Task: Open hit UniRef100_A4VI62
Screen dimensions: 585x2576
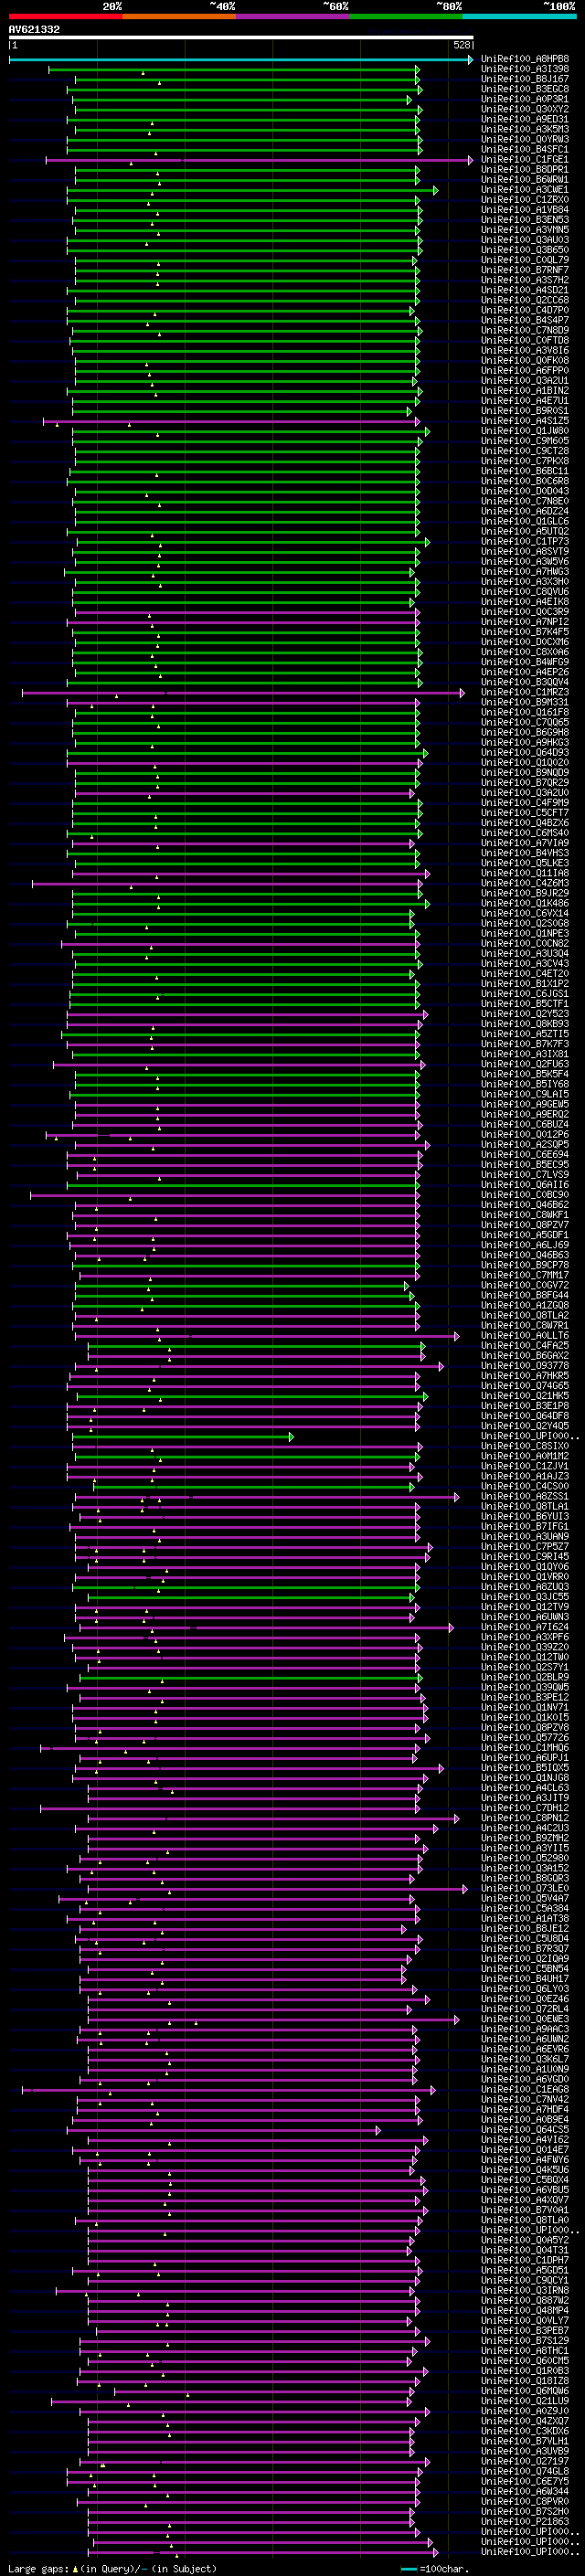Action: coord(525,2139)
